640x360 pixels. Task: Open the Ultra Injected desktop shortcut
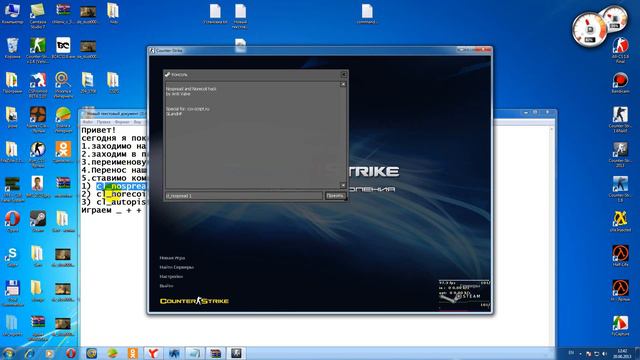click(x=620, y=222)
